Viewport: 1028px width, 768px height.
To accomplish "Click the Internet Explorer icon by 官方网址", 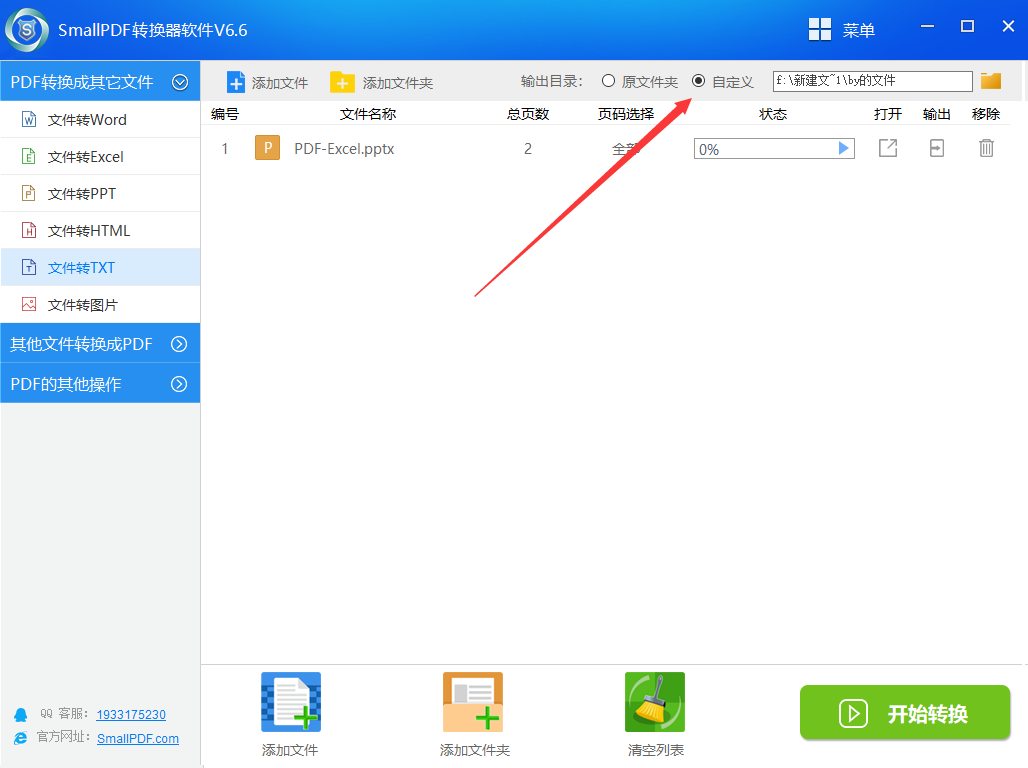I will tap(21, 738).
